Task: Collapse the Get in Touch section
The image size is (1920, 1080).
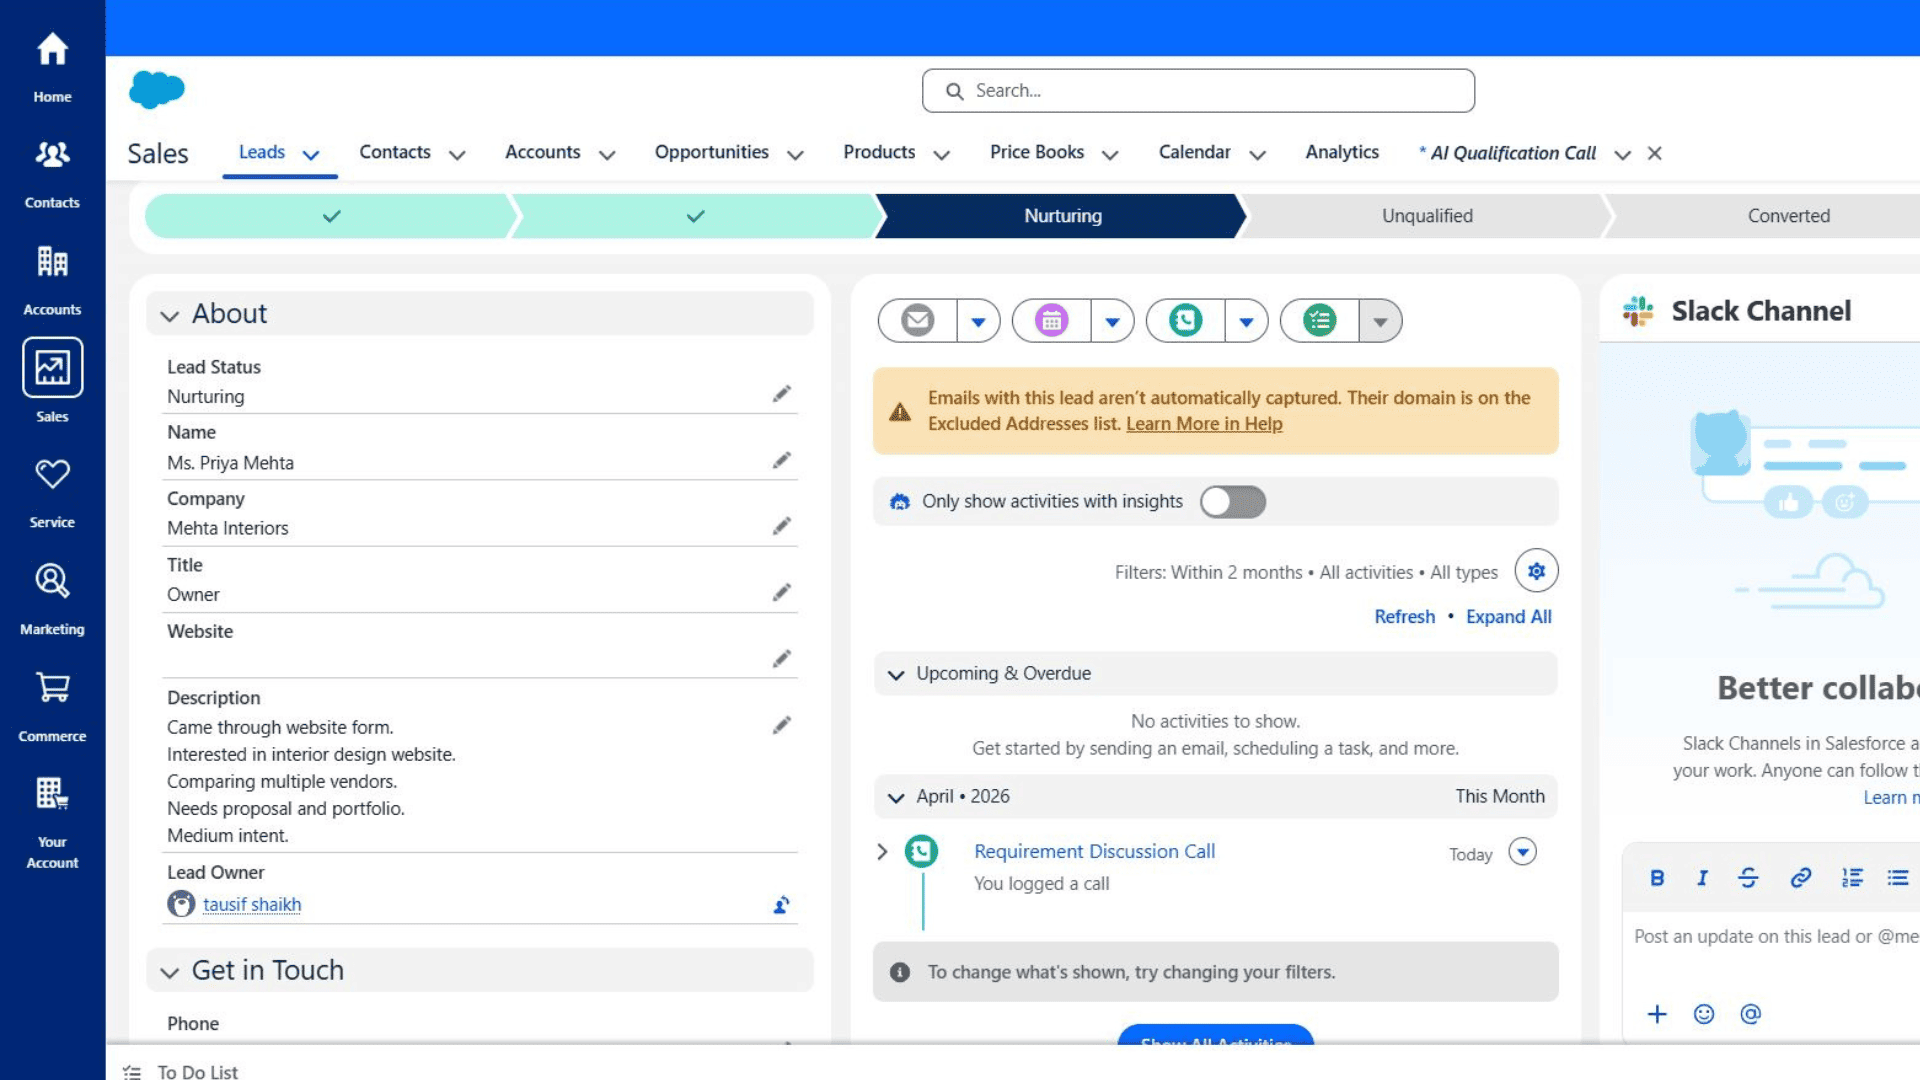Action: [x=170, y=972]
